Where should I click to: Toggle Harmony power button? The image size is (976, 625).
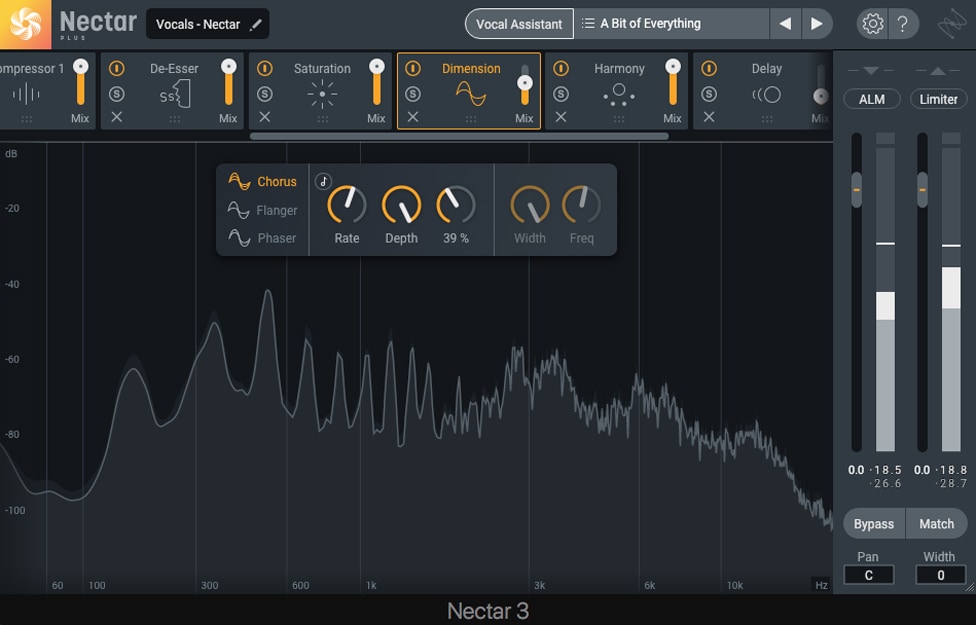561,68
